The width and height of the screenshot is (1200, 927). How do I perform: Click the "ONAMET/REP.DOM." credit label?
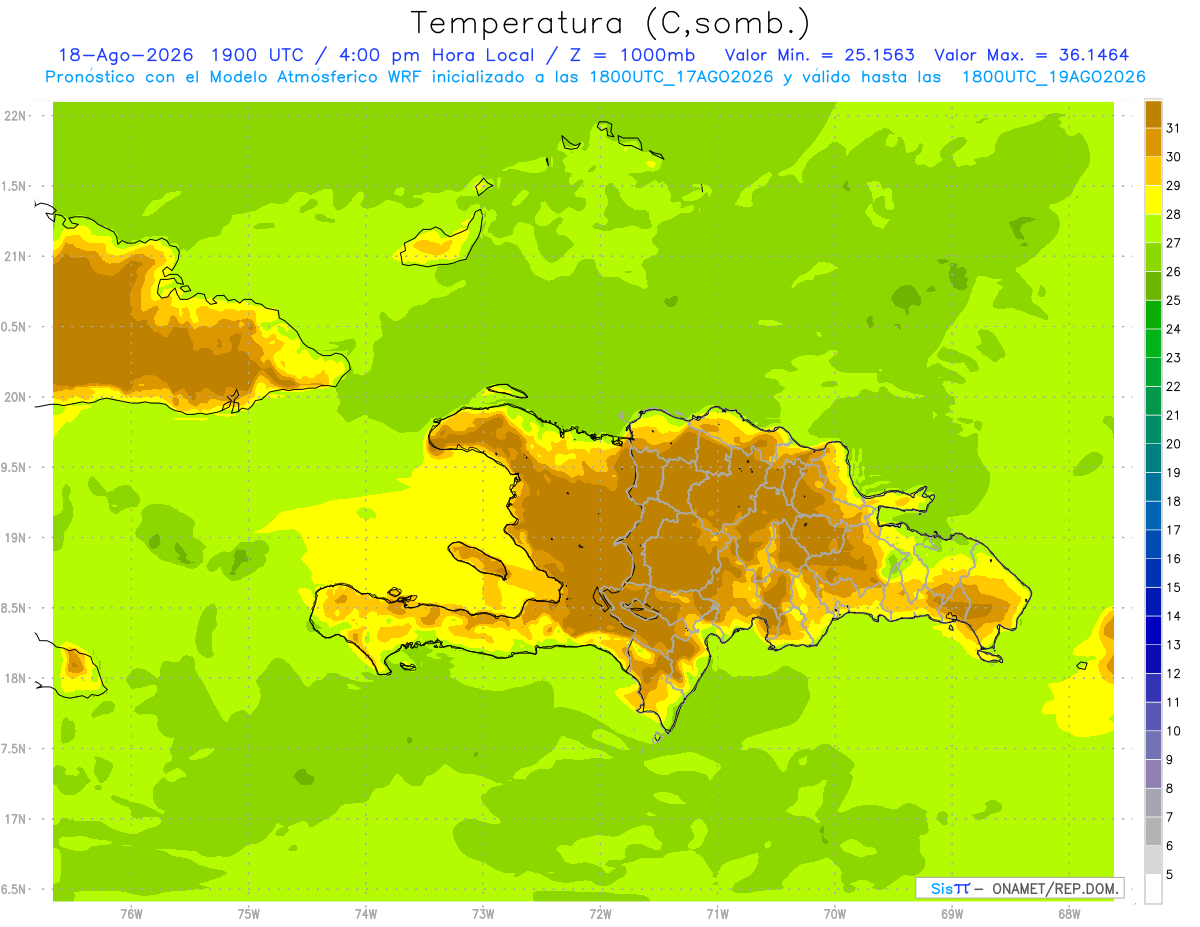[x=1055, y=888]
